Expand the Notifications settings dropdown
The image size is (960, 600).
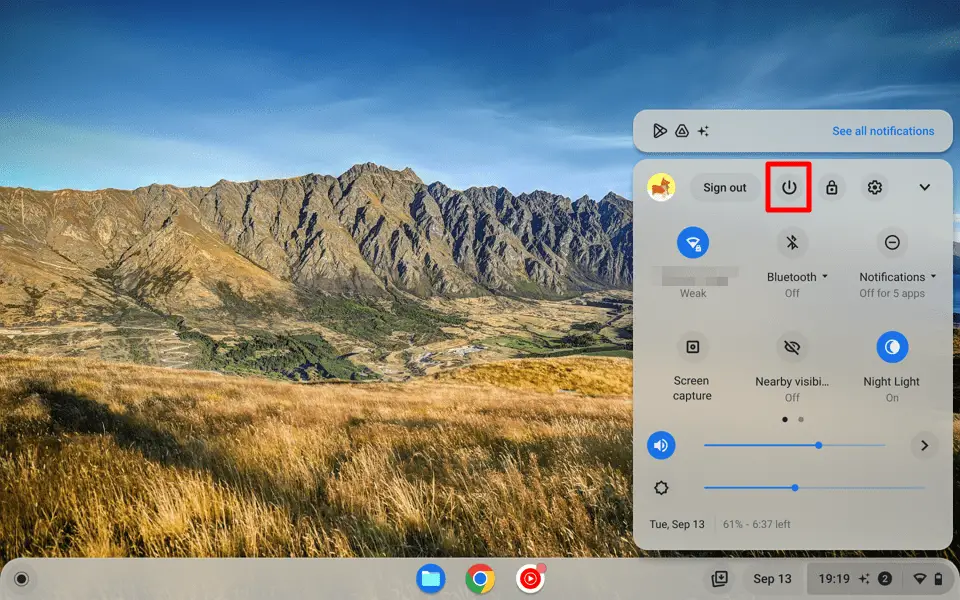point(932,276)
